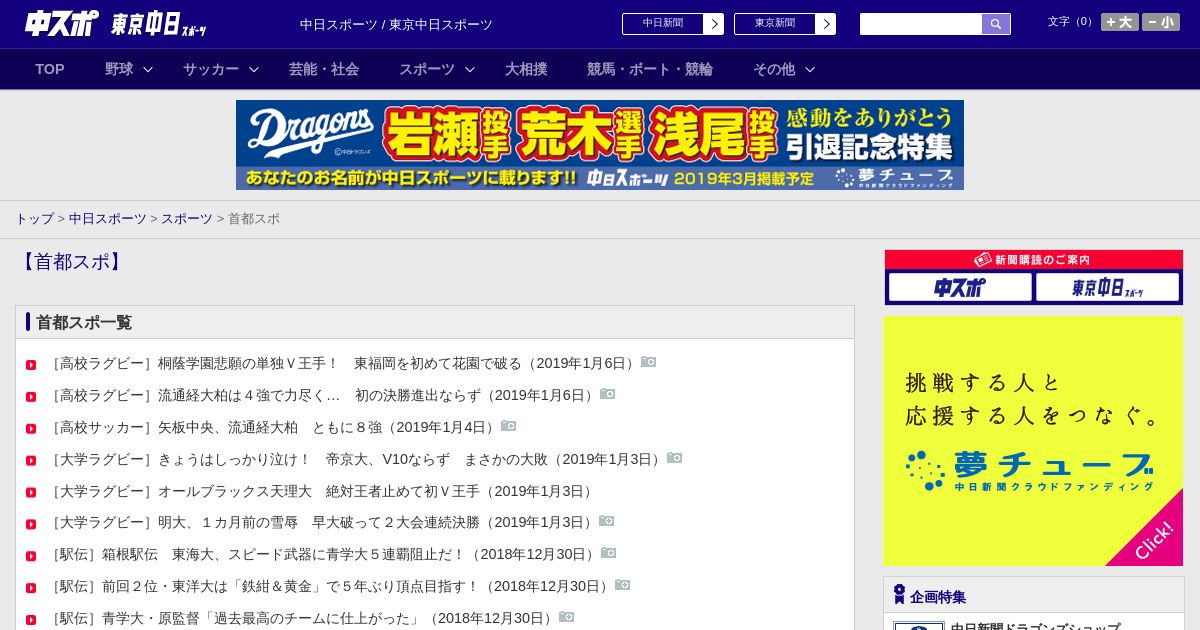Click camera icon beside 青学大・原監督 article
This screenshot has height=630, width=1200.
(x=567, y=617)
